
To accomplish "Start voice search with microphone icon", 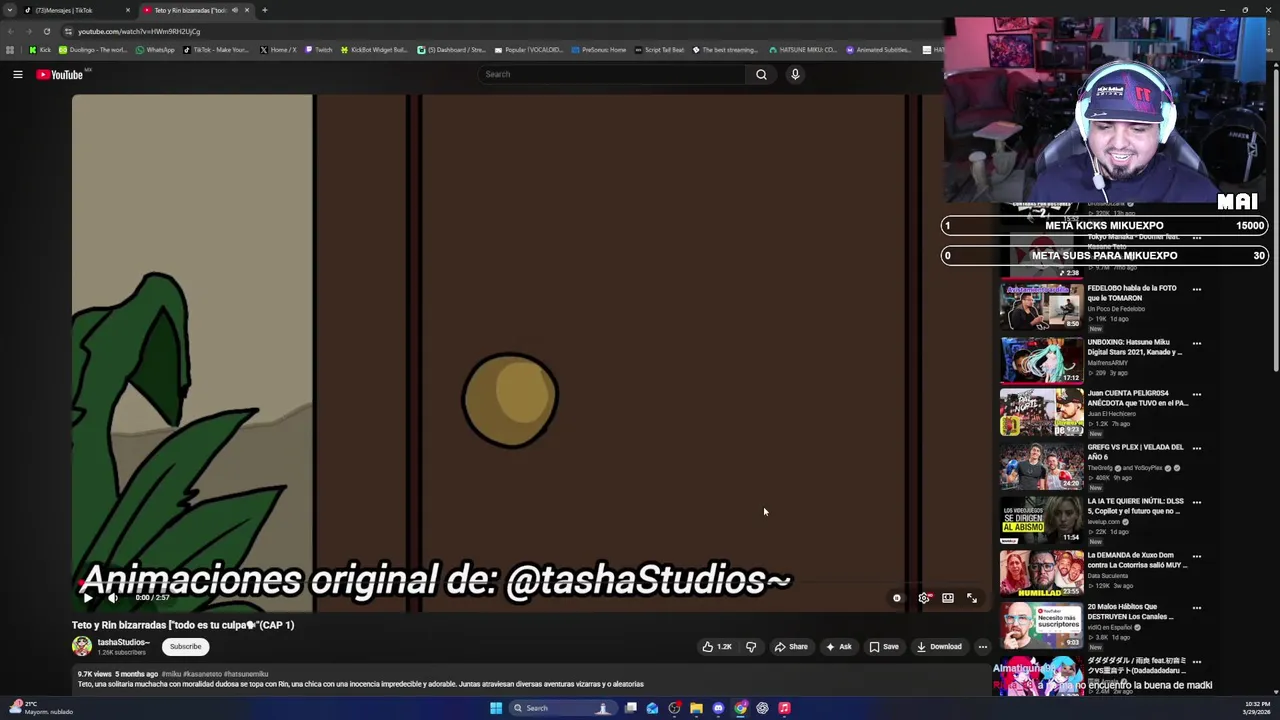I will [x=795, y=74].
